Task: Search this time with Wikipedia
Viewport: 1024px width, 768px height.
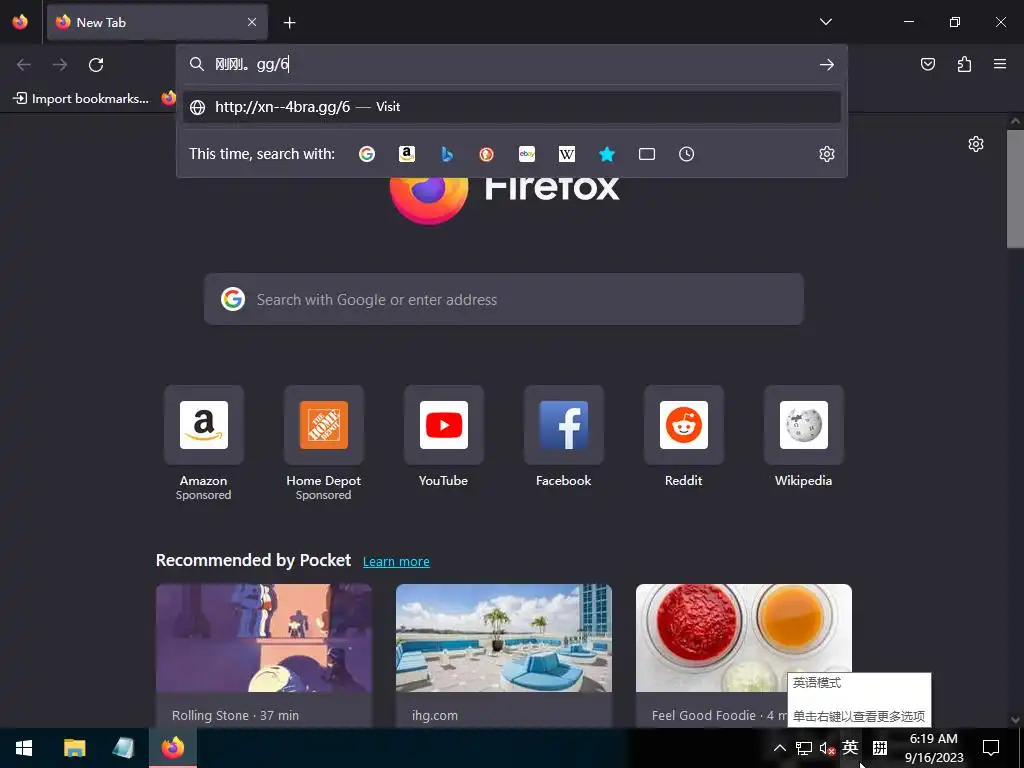Action: click(567, 154)
